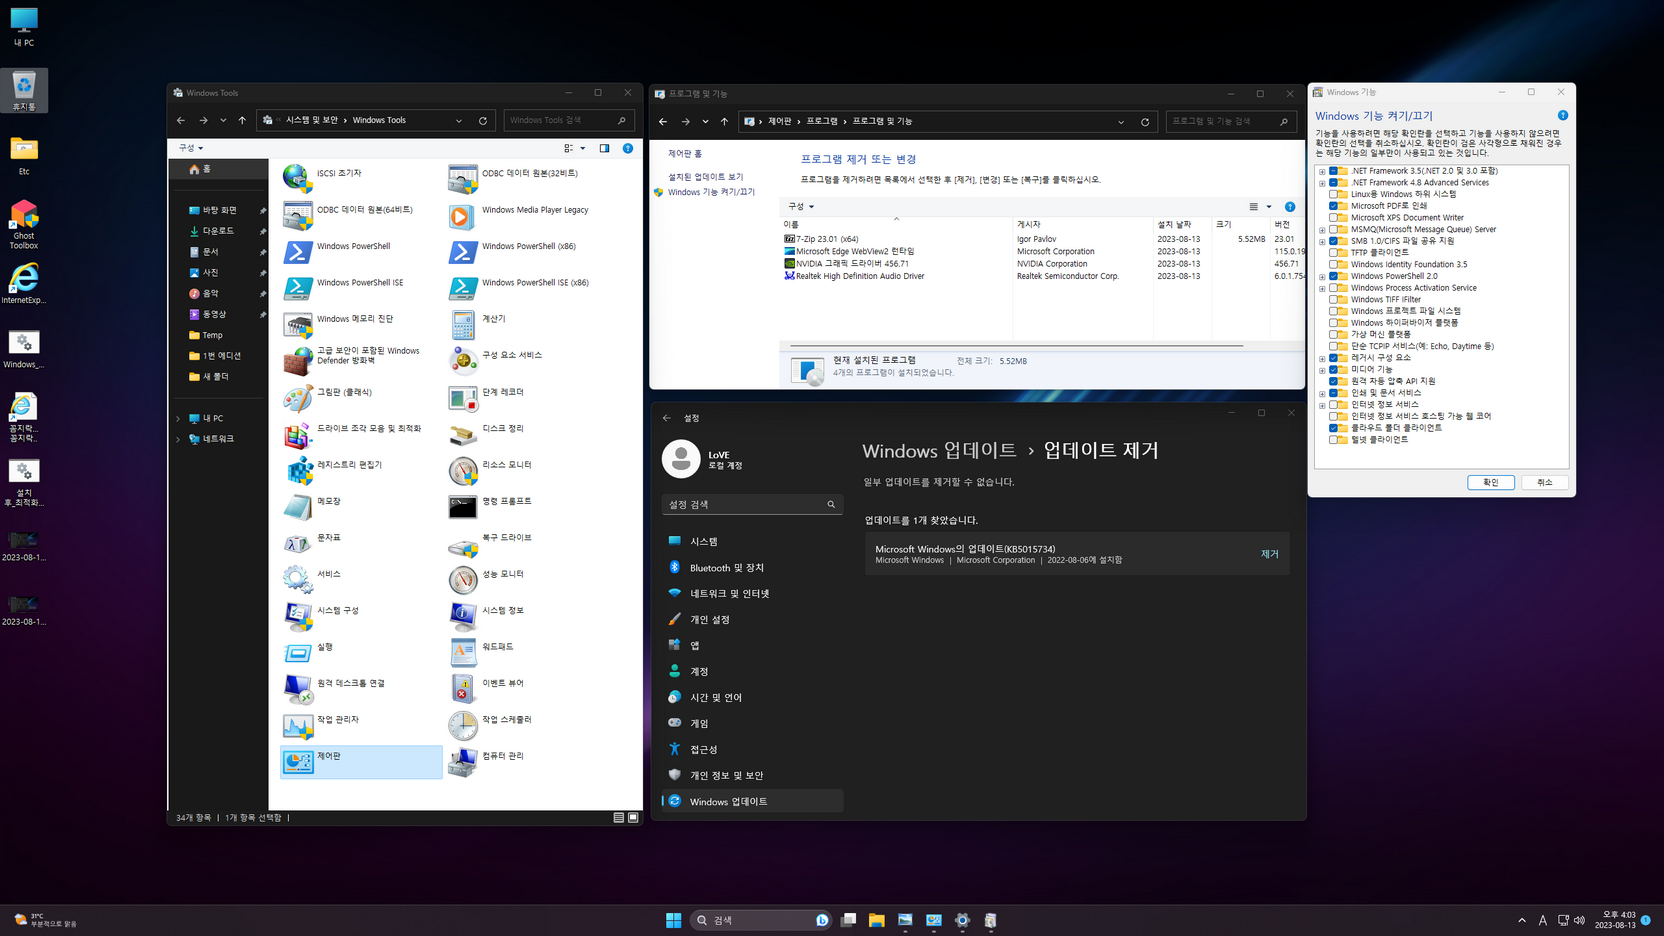
Task: Expand .NET Framework 3.5 tree node
Action: 1322,171
